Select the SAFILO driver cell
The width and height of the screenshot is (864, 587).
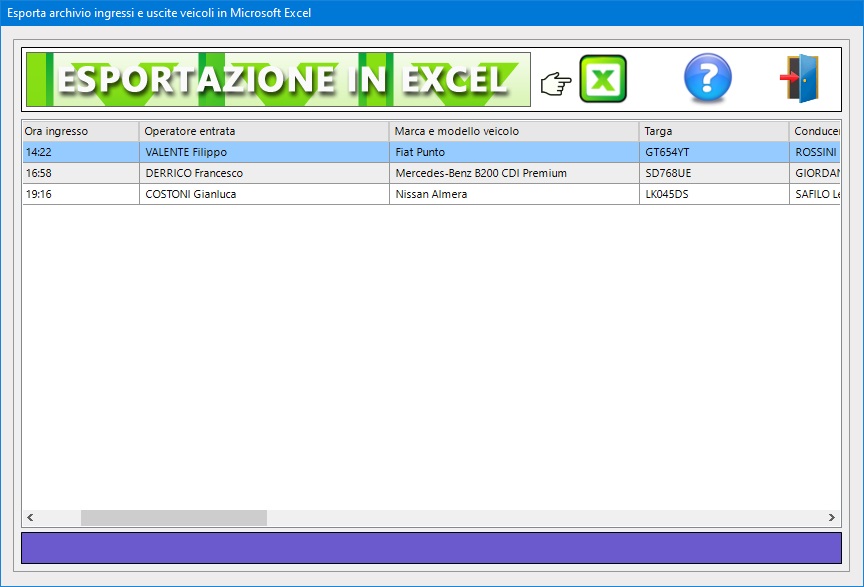815,194
